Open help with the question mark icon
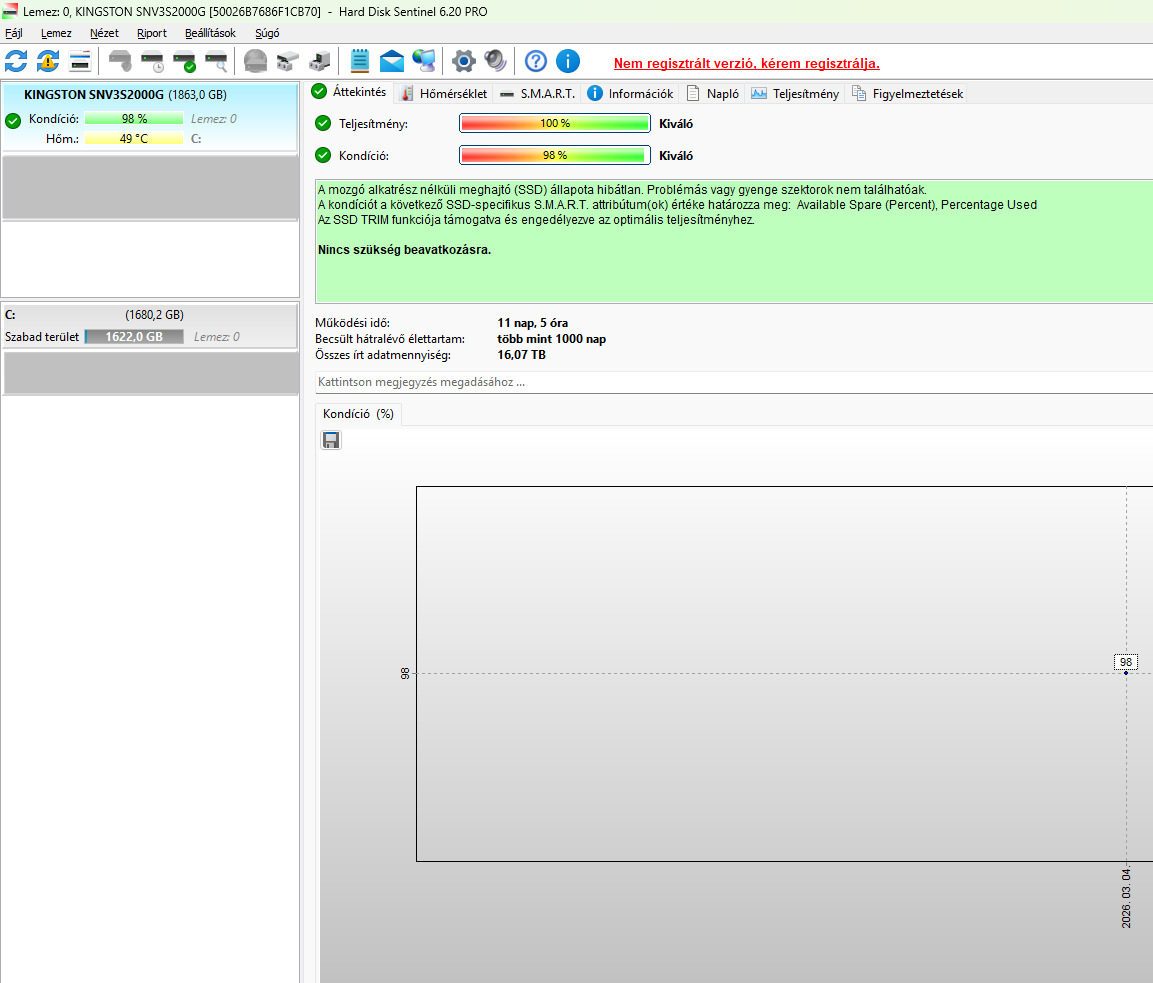 coord(536,61)
